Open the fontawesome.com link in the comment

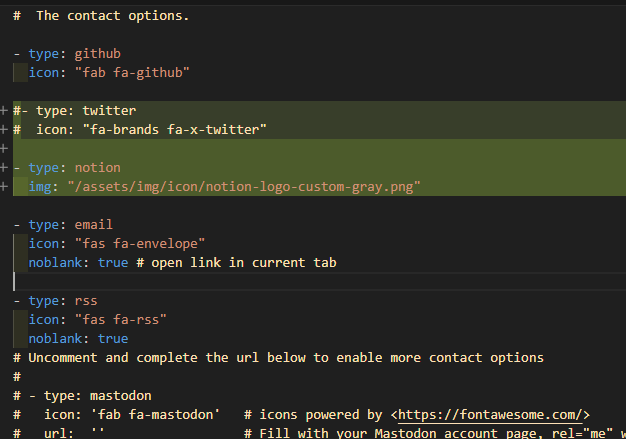coord(490,415)
